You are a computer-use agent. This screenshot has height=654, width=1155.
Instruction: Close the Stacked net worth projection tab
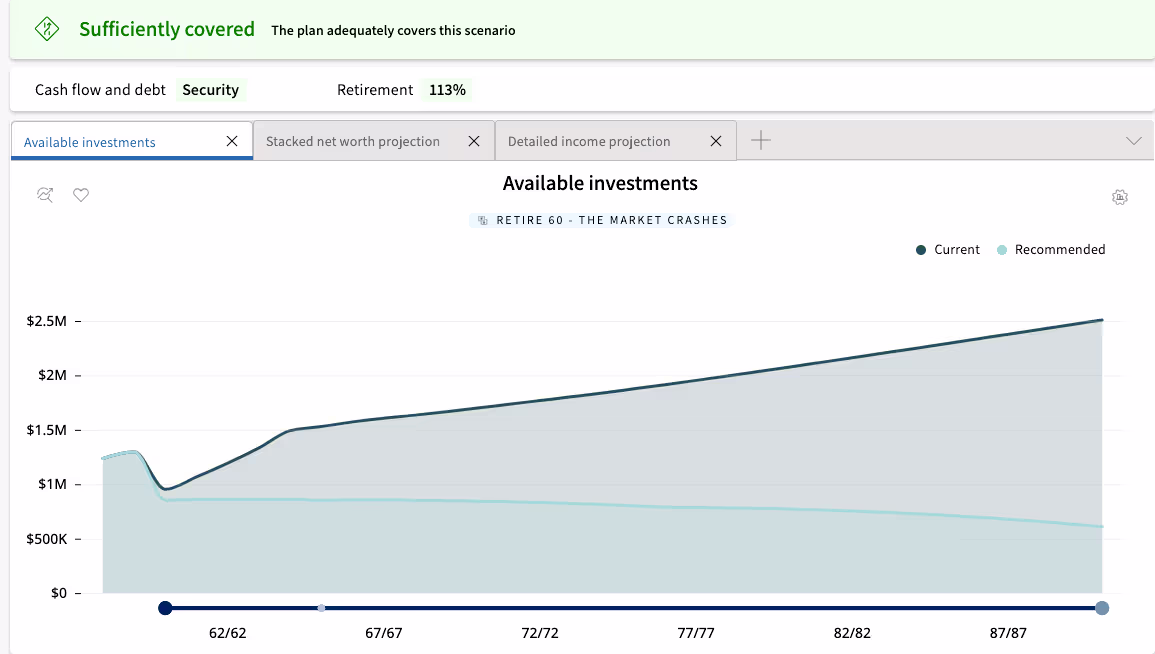(x=474, y=141)
